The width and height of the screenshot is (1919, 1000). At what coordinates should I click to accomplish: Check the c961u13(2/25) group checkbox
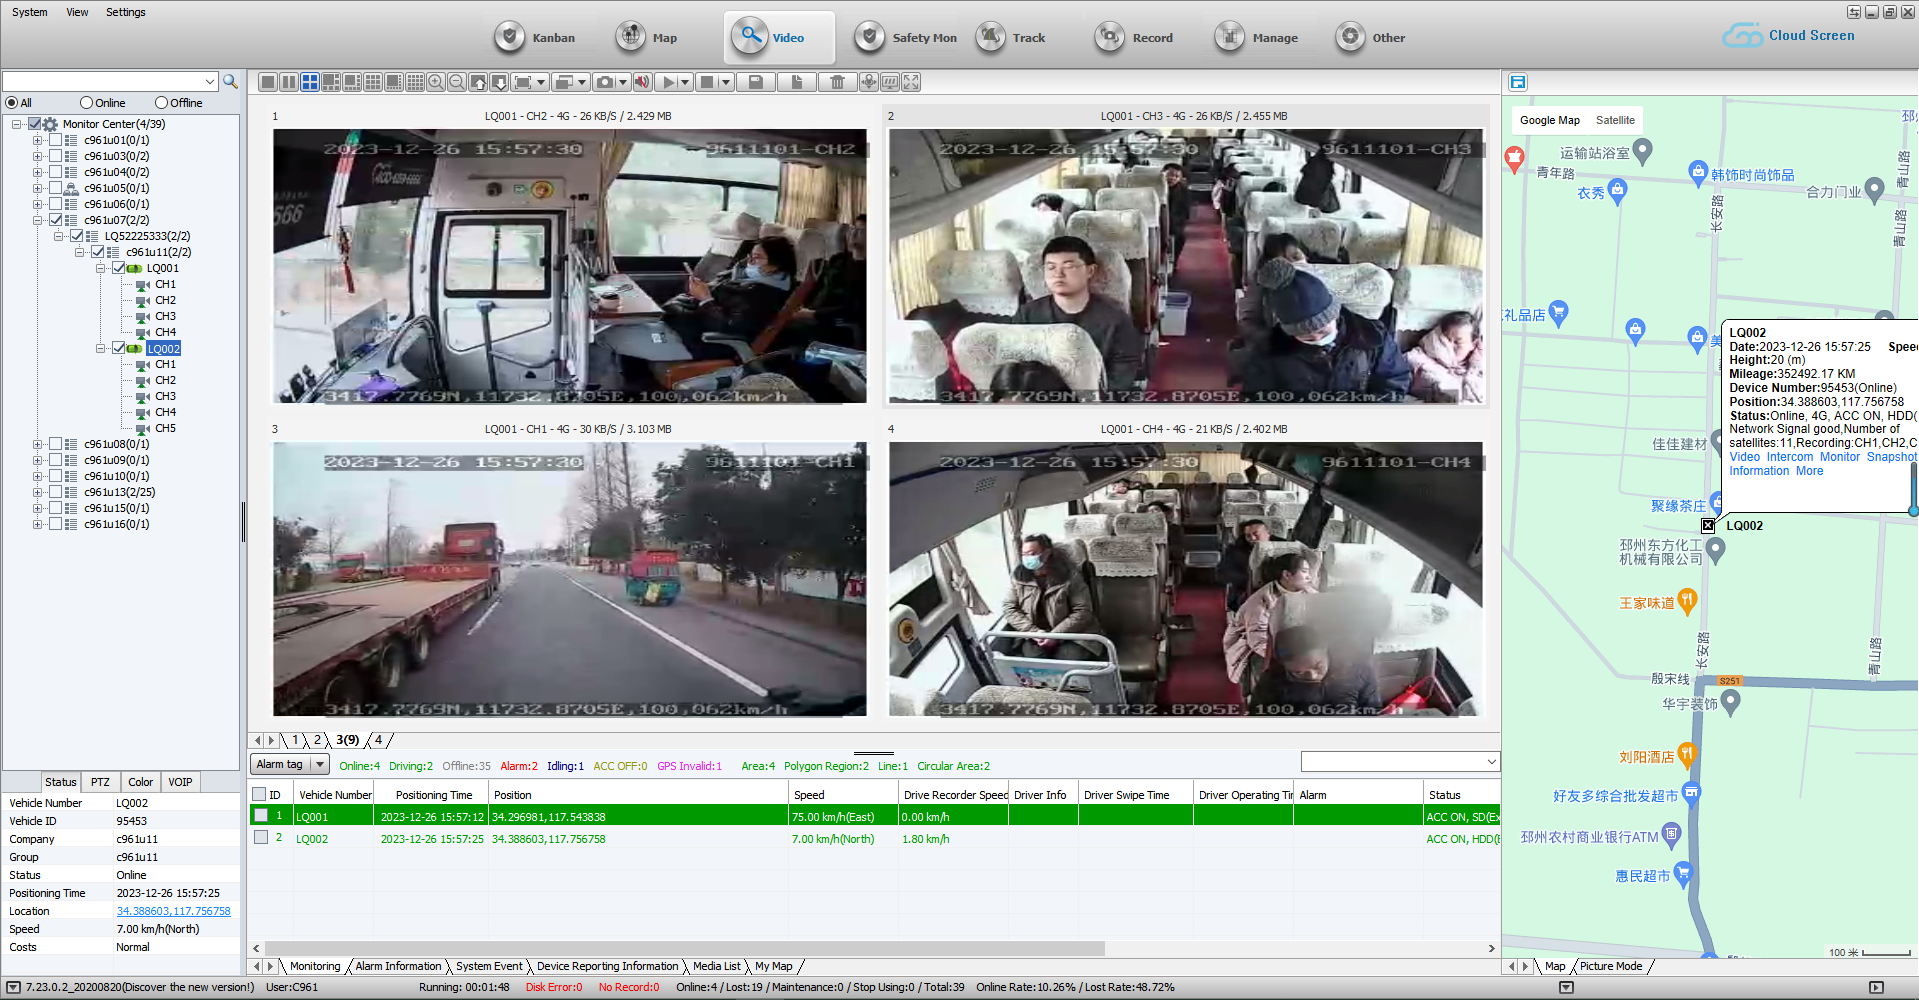pyautogui.click(x=55, y=492)
